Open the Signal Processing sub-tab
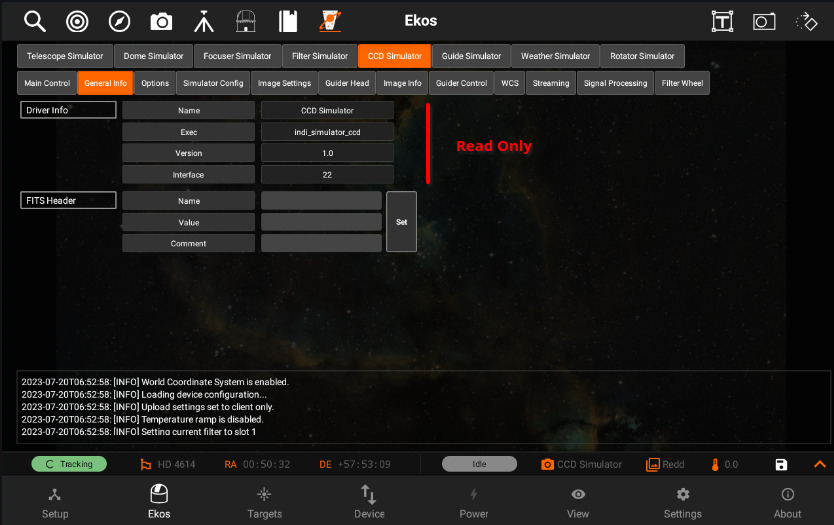The height and width of the screenshot is (525, 834). (615, 83)
